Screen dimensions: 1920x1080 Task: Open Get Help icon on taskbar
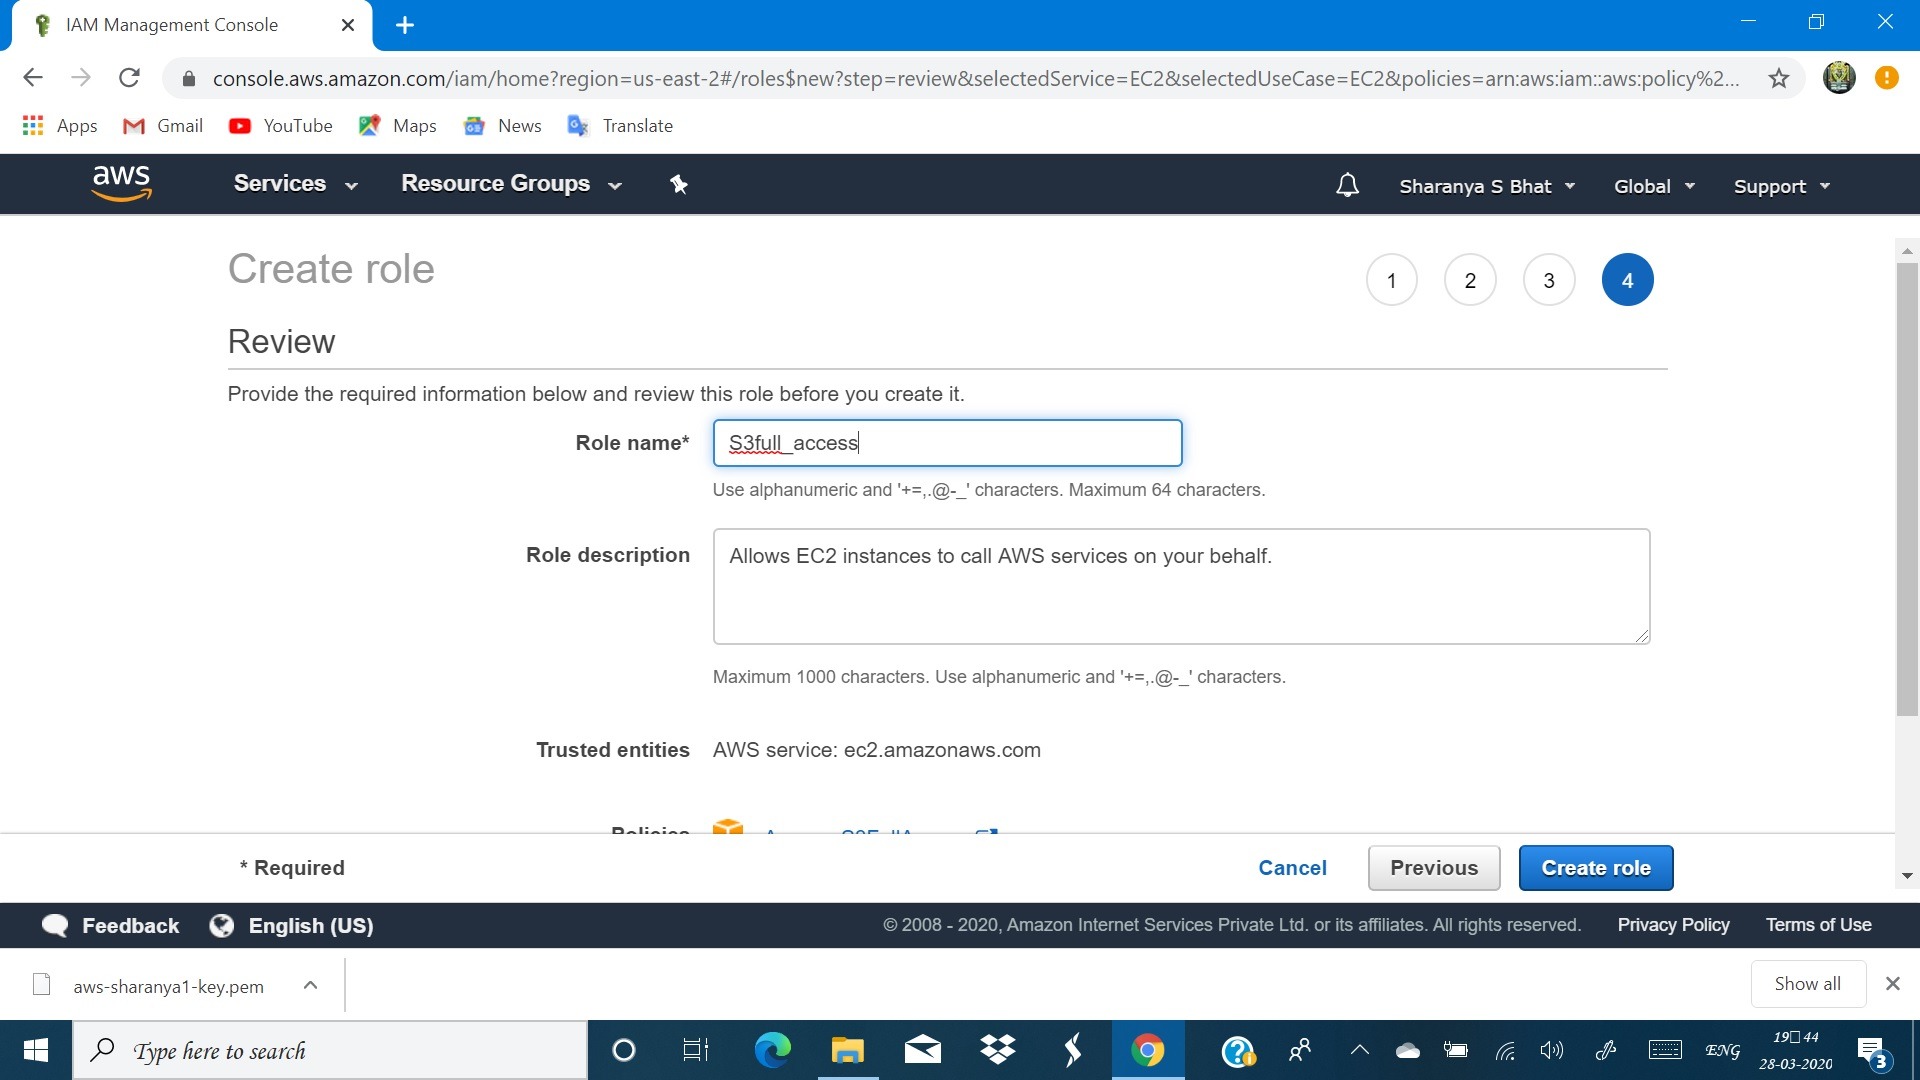tap(1238, 1050)
